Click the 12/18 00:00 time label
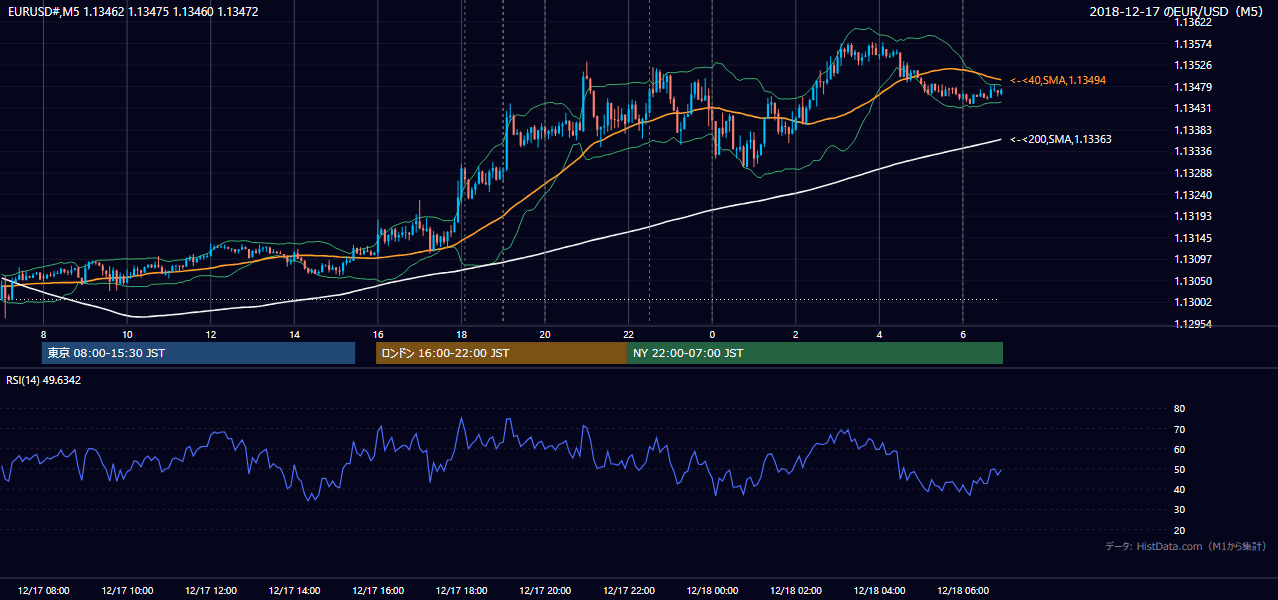The image size is (1278, 600). coord(712,591)
